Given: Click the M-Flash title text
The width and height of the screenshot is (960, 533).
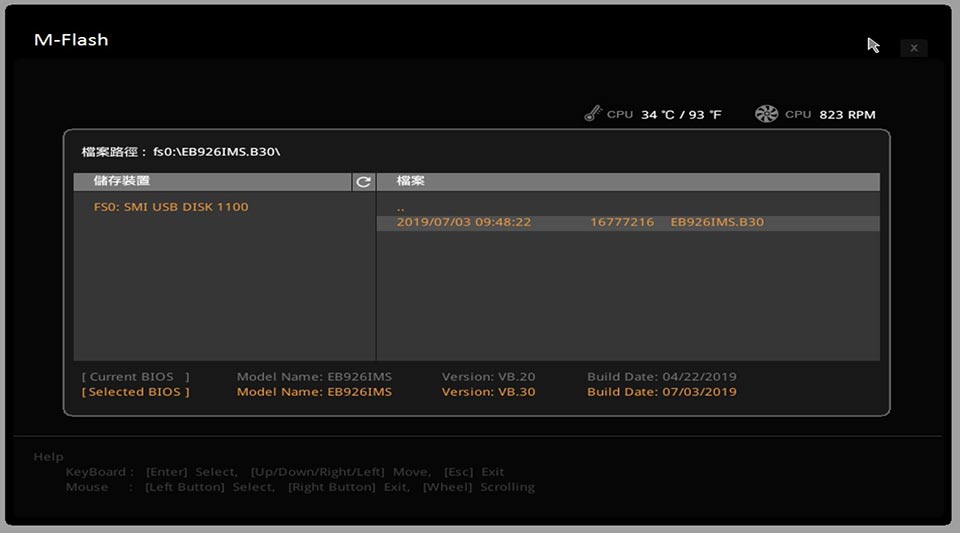Looking at the screenshot, I should coord(71,40).
